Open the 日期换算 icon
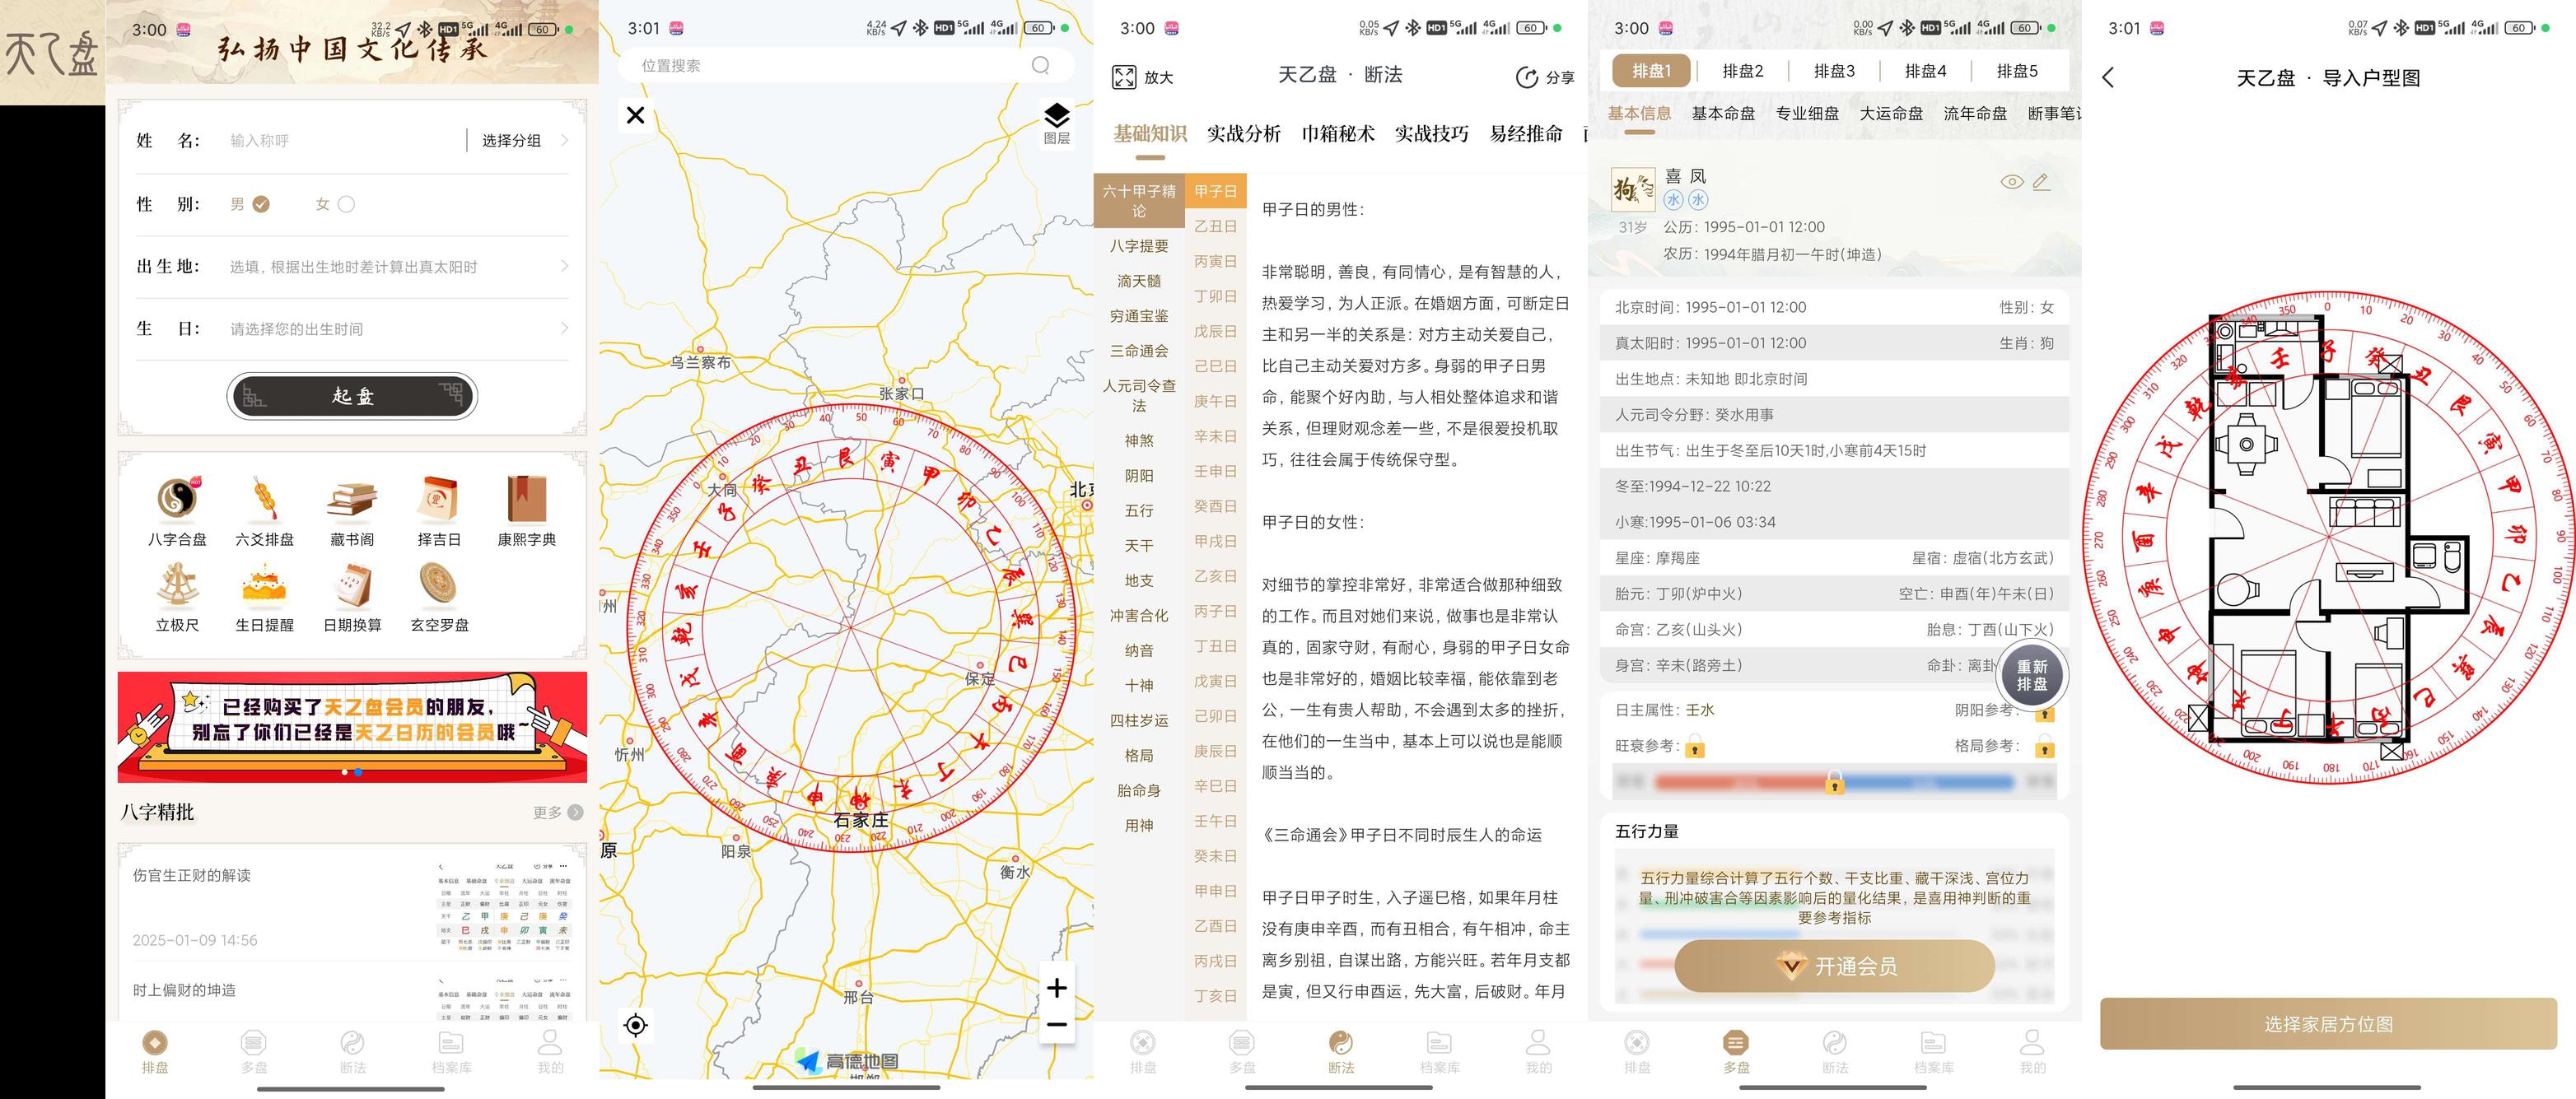Screen dimensions: 2576x1099 coord(352,585)
